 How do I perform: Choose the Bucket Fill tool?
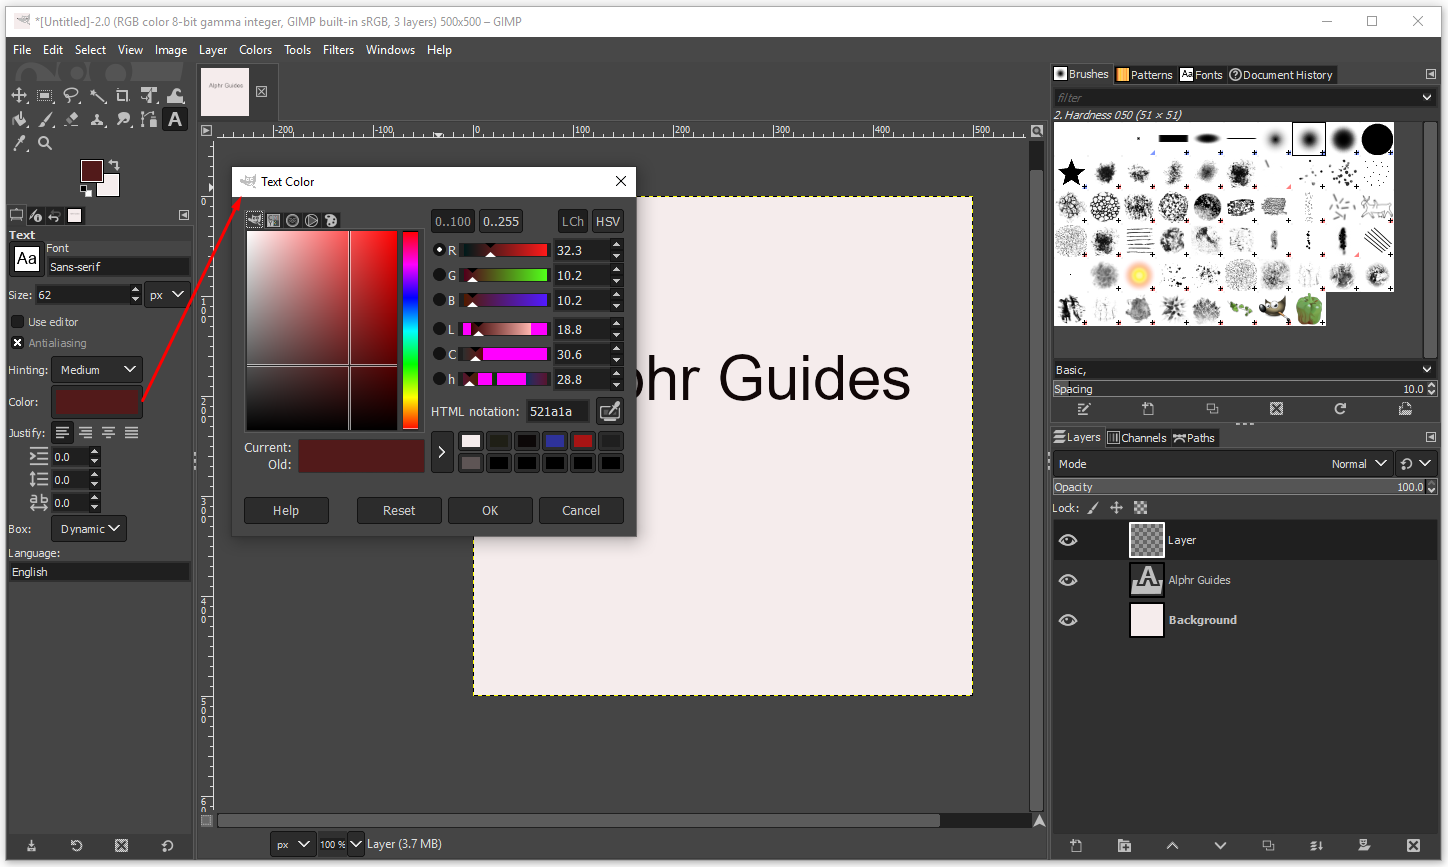(19, 120)
